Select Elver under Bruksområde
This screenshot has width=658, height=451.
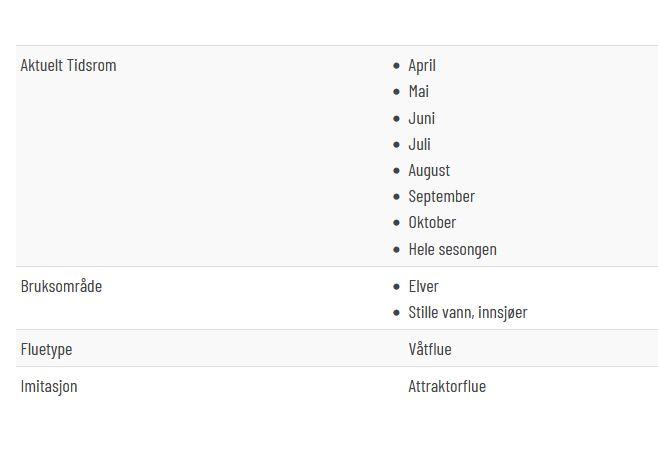tap(423, 287)
